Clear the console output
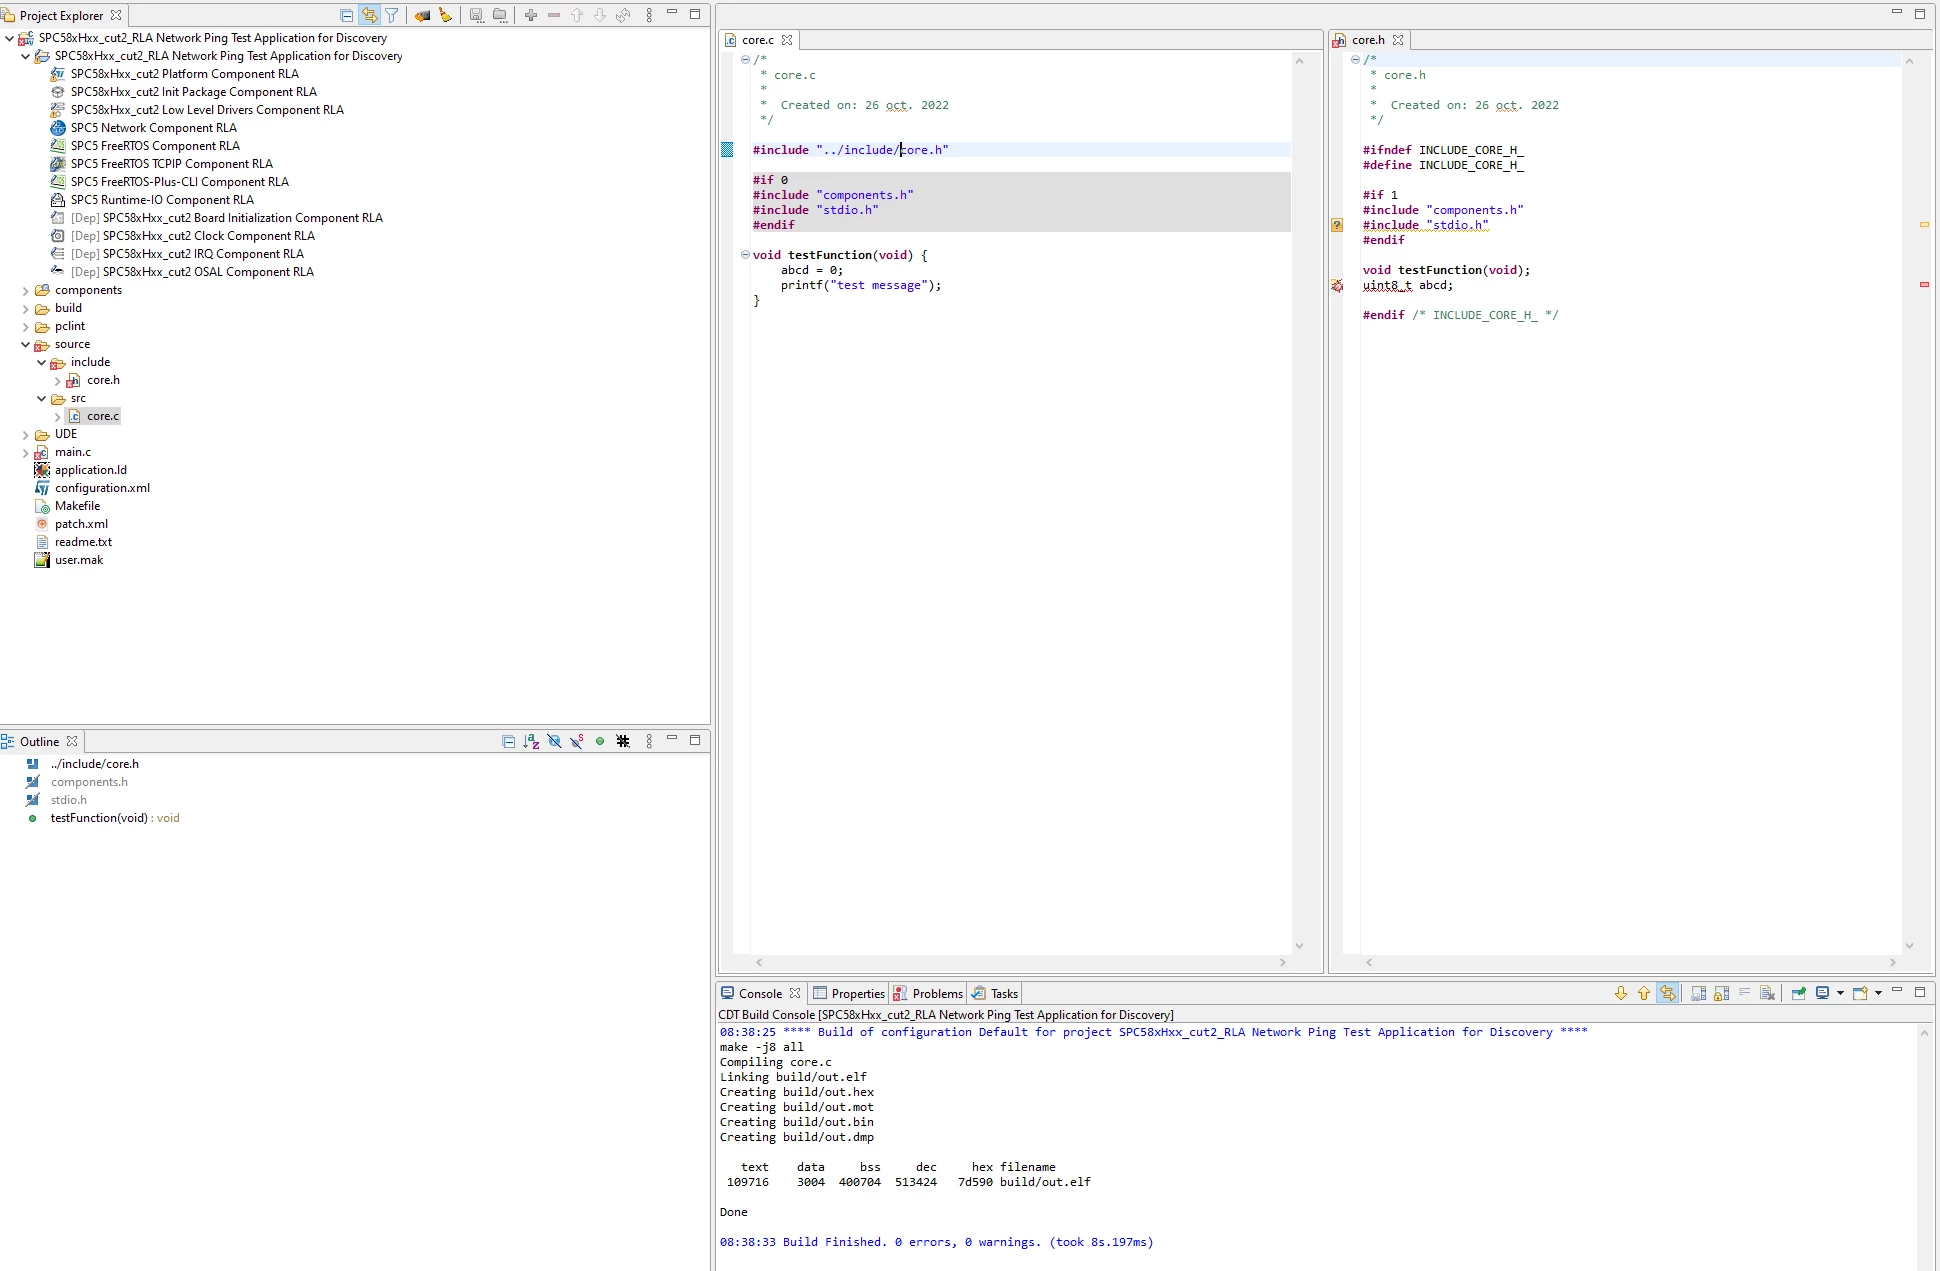Screen dimensions: 1940x1271 point(1767,993)
